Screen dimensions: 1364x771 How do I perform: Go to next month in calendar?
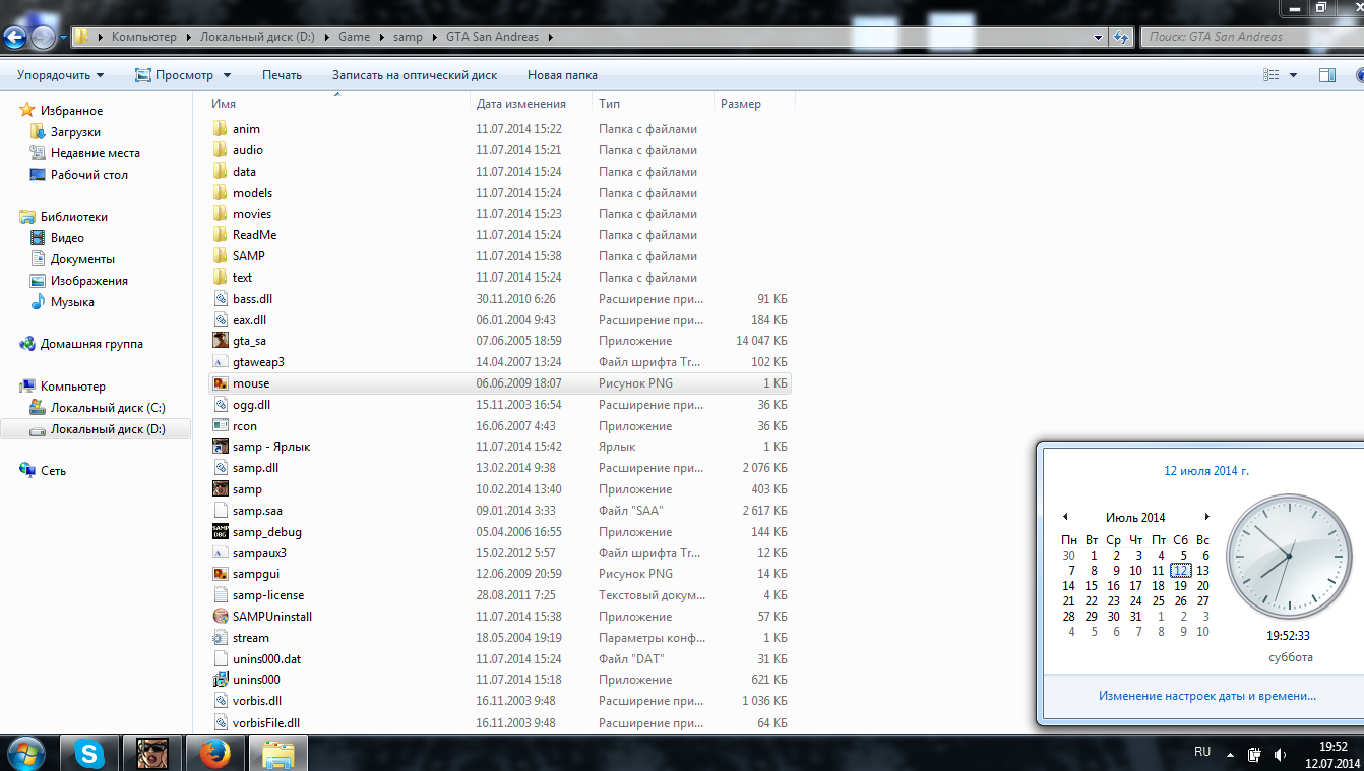1207,517
